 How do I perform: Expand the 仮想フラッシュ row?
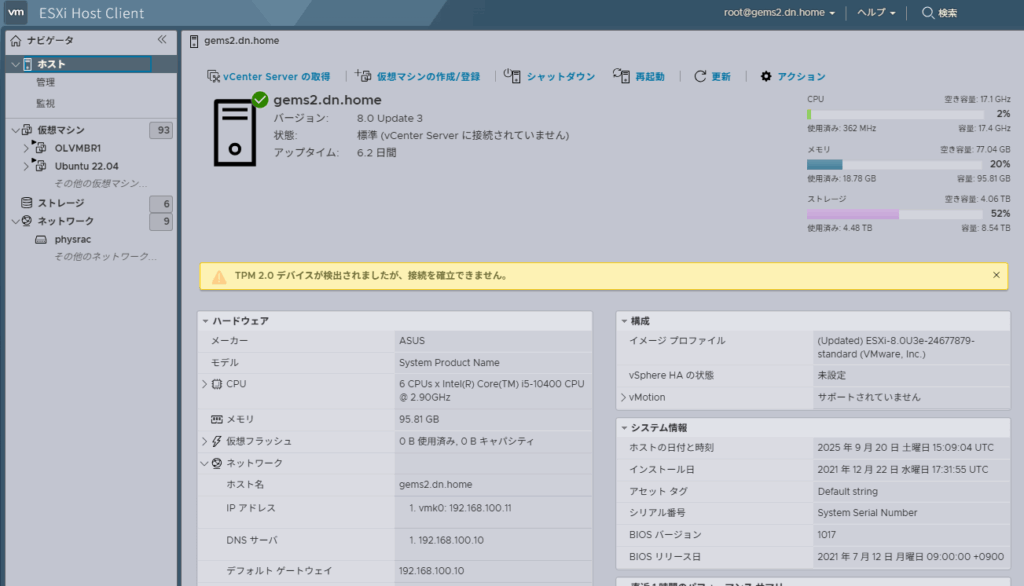coord(204,441)
